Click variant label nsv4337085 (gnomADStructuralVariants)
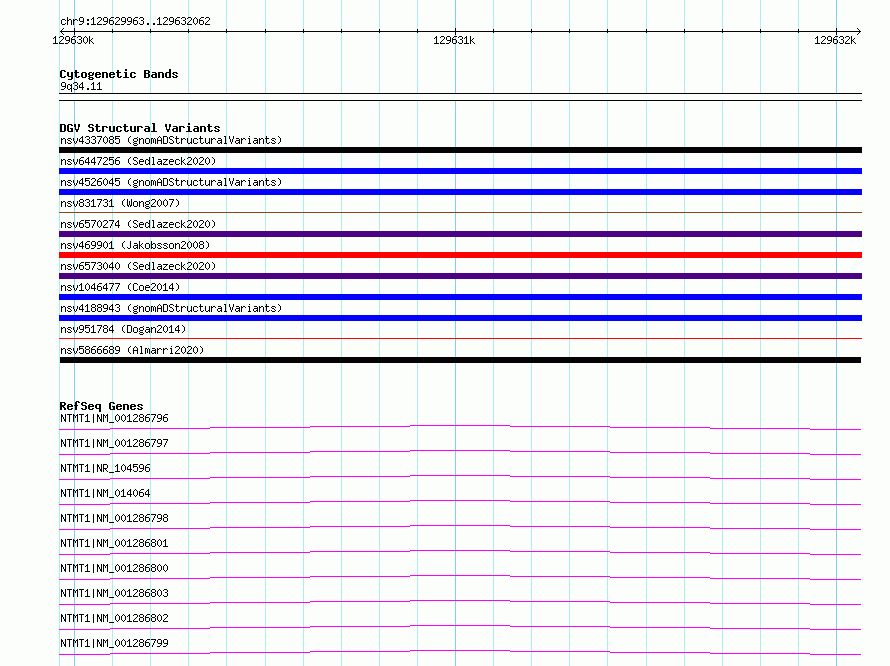 click(x=171, y=140)
